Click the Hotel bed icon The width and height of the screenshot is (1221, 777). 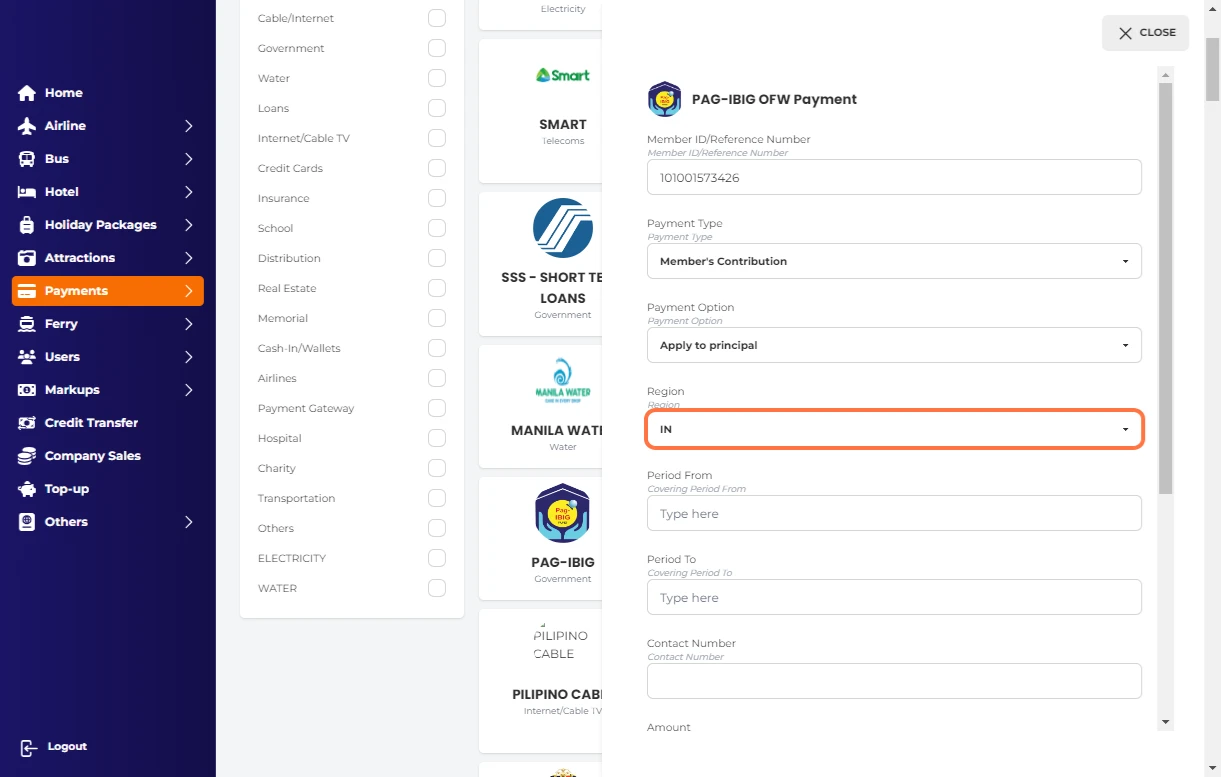[x=27, y=192]
